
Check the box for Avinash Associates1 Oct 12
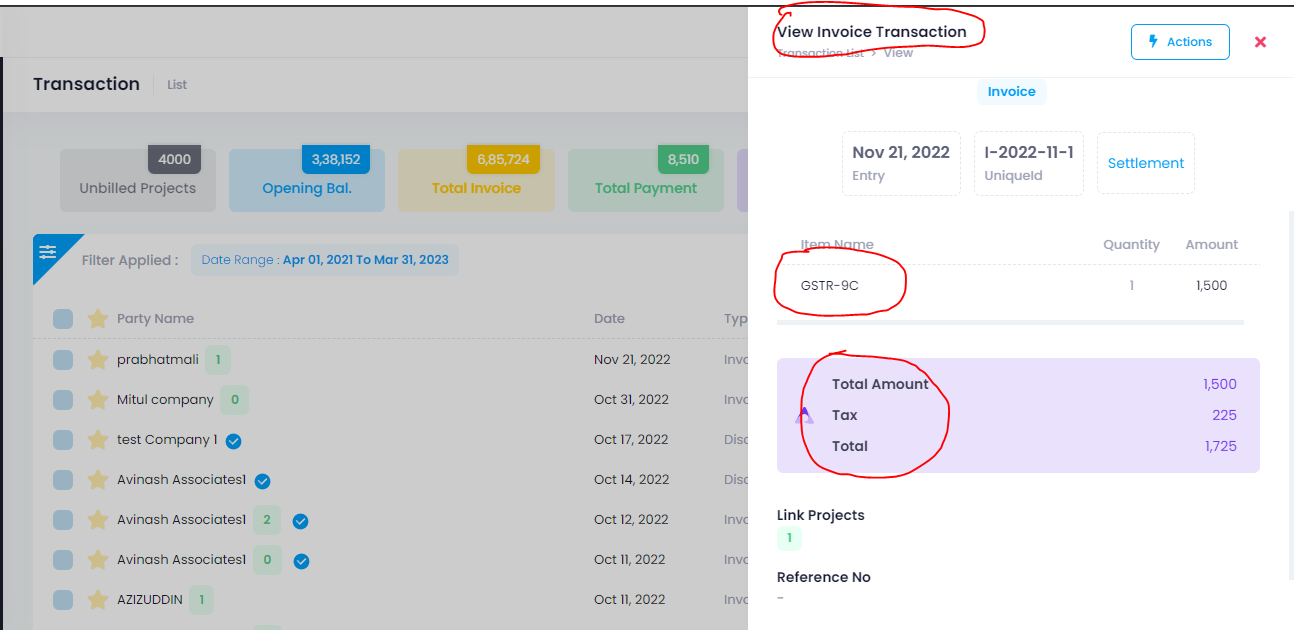[x=63, y=520]
